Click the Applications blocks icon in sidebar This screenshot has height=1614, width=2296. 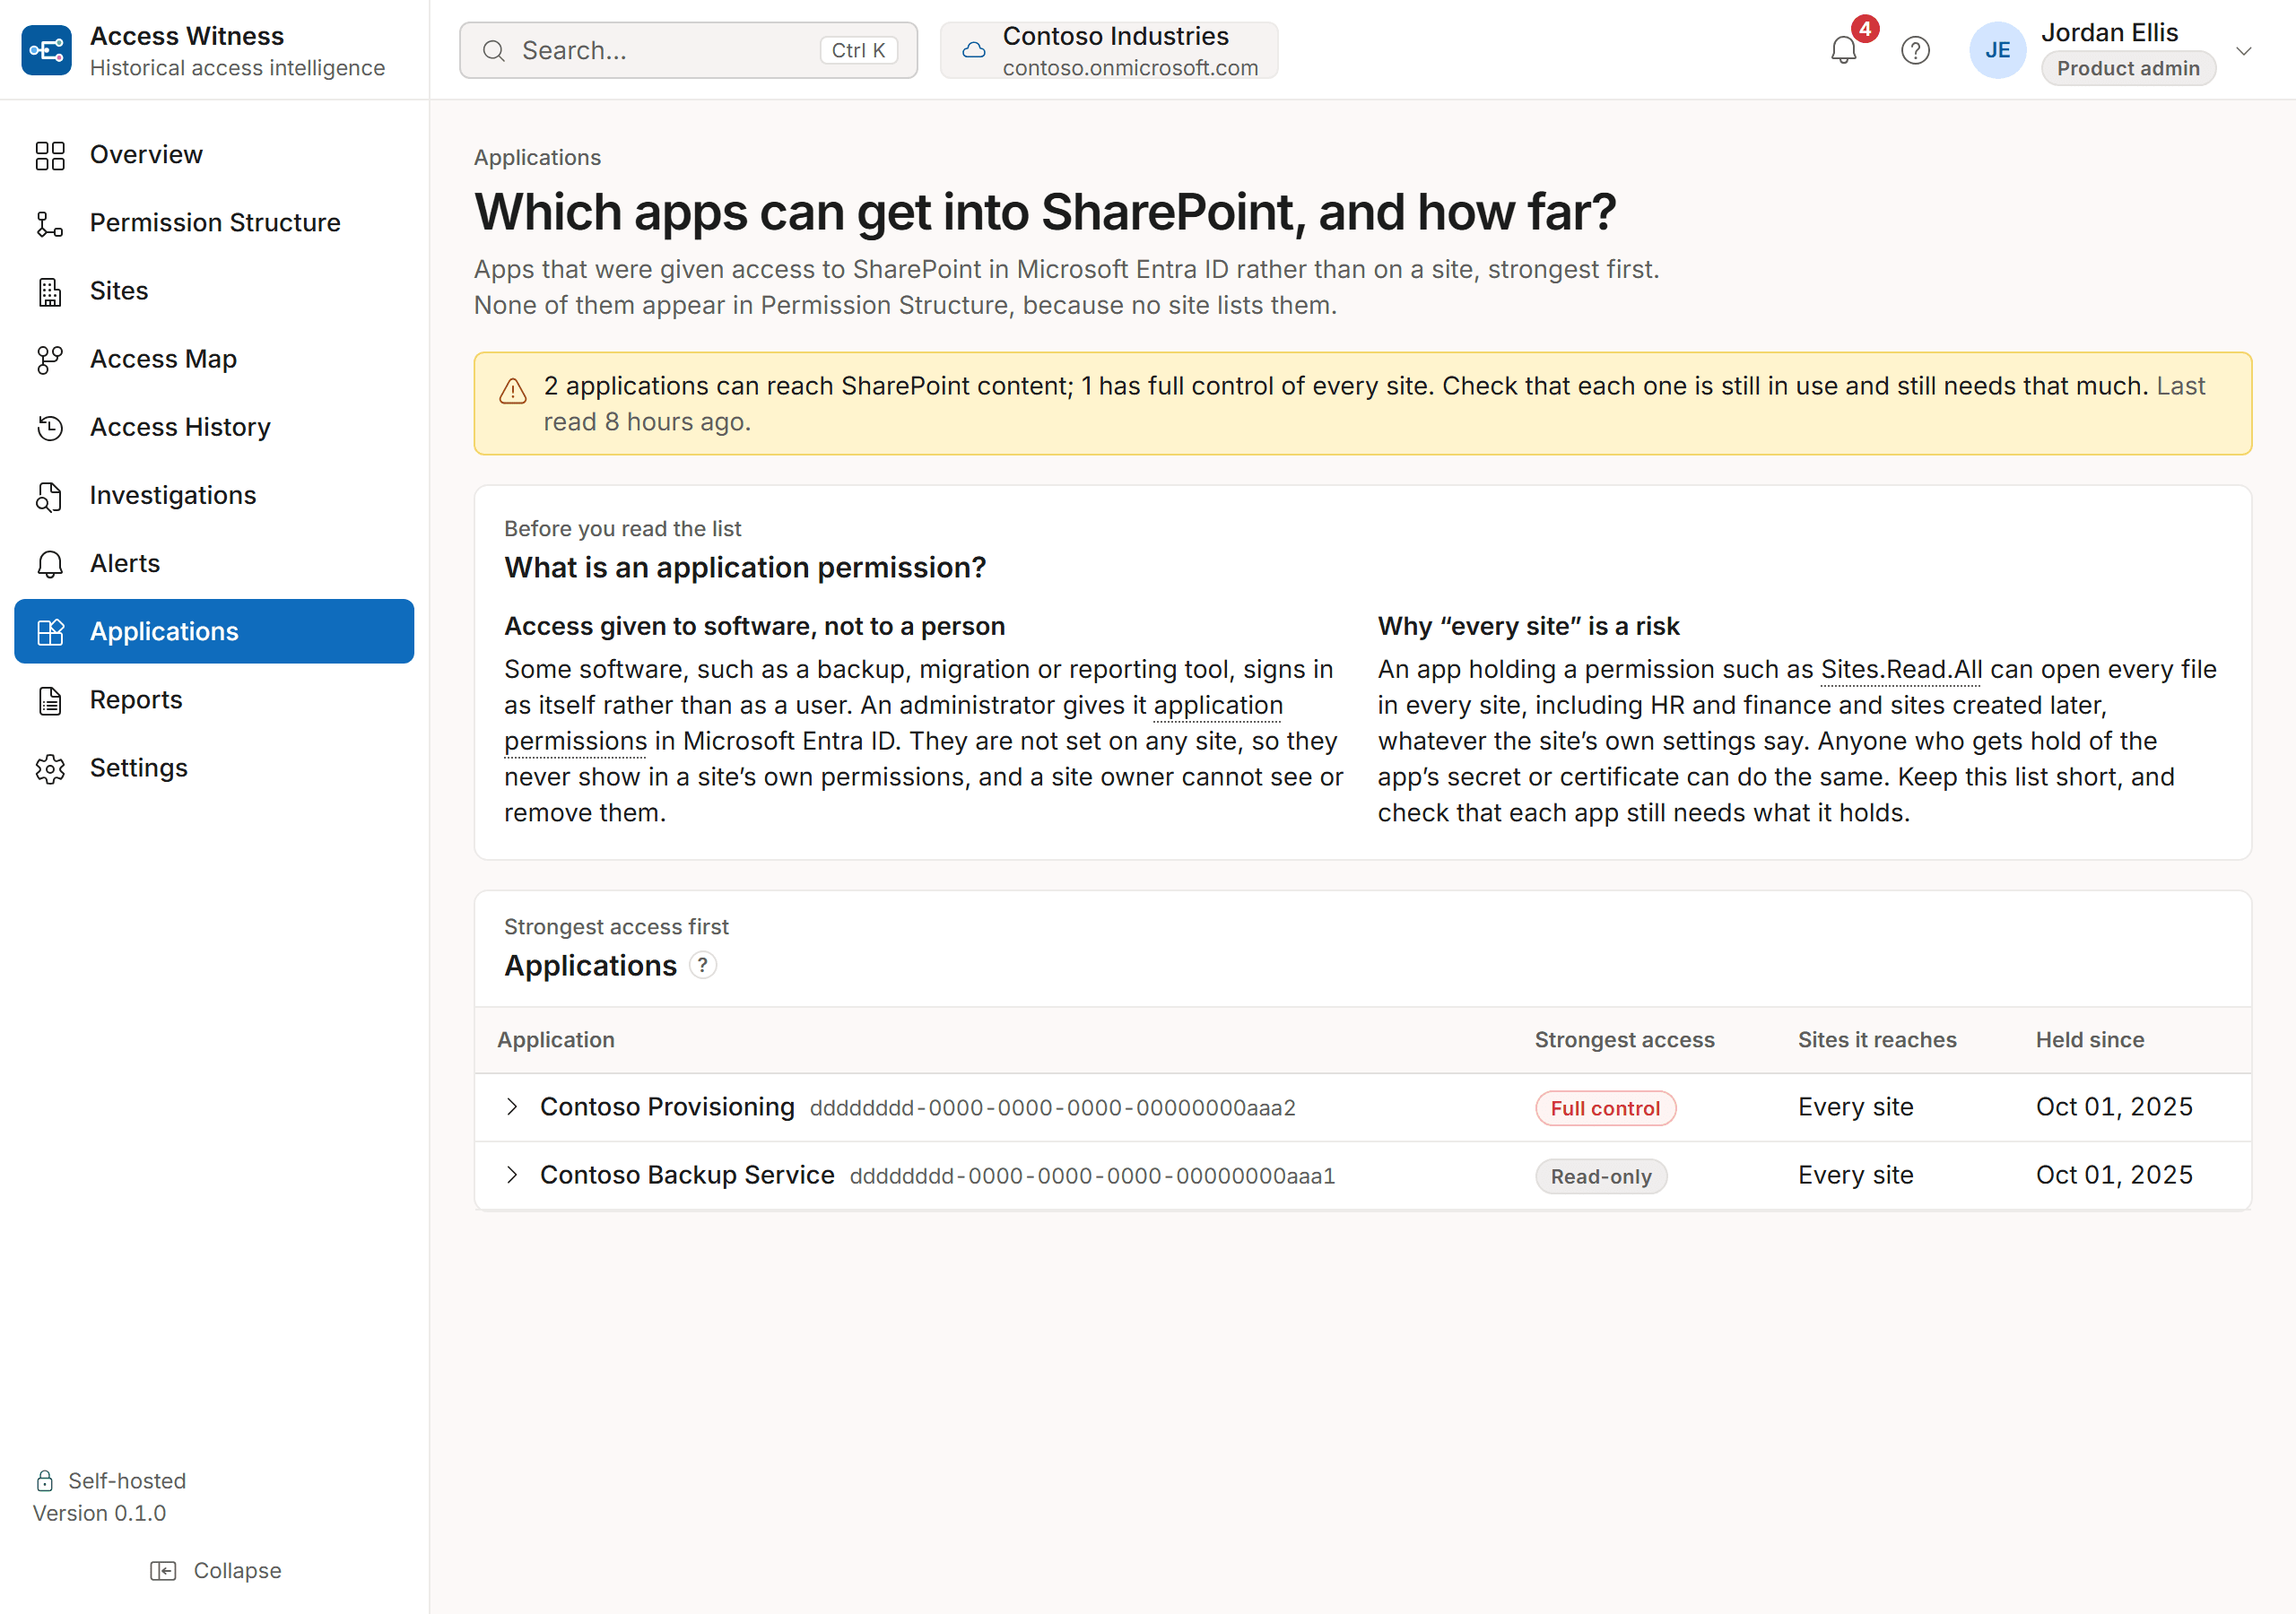[50, 632]
